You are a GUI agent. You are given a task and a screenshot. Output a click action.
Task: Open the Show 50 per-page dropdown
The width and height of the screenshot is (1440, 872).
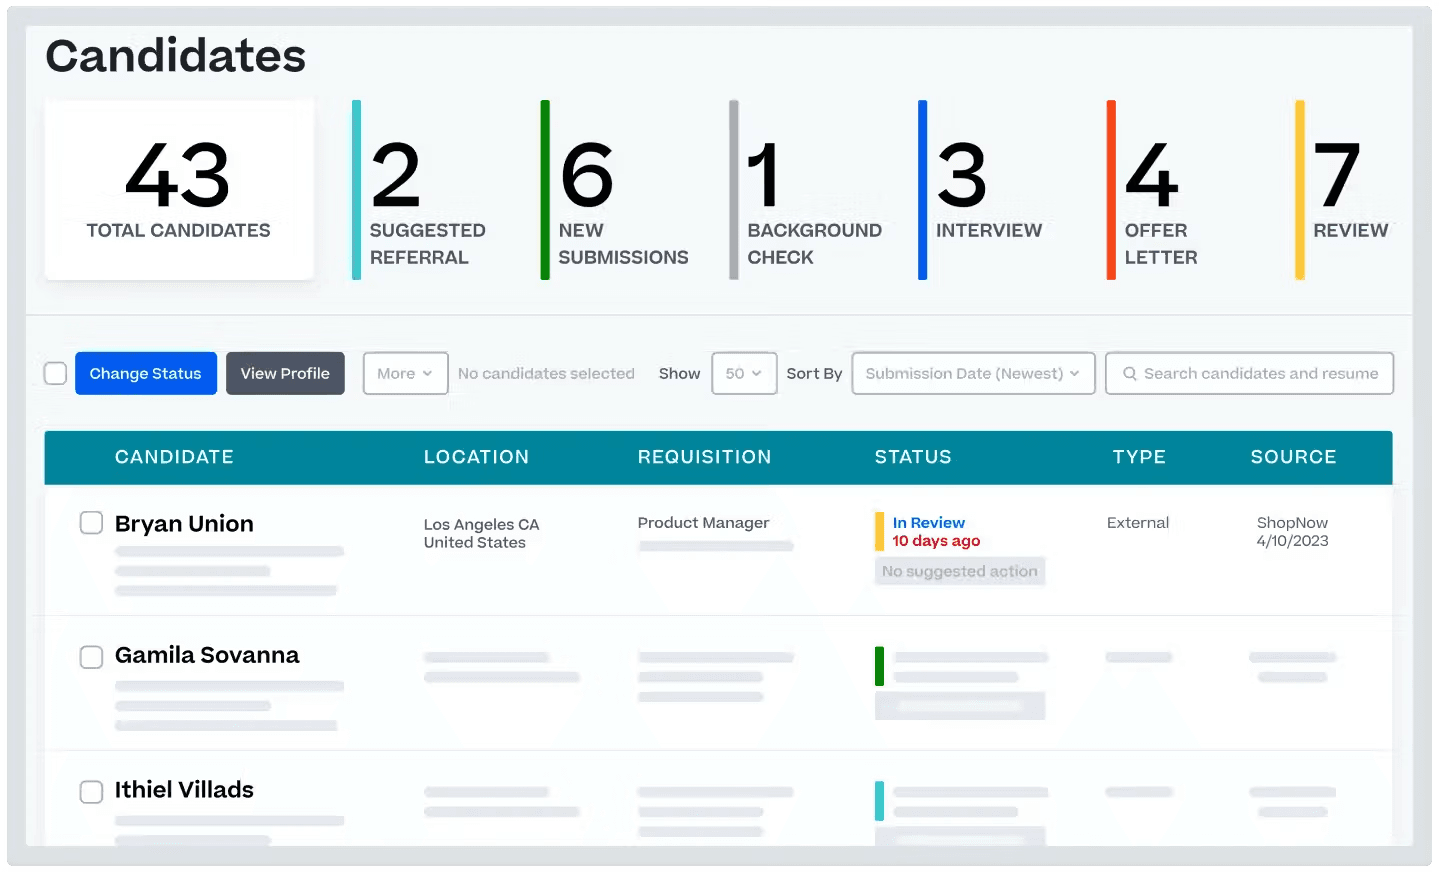pos(744,373)
